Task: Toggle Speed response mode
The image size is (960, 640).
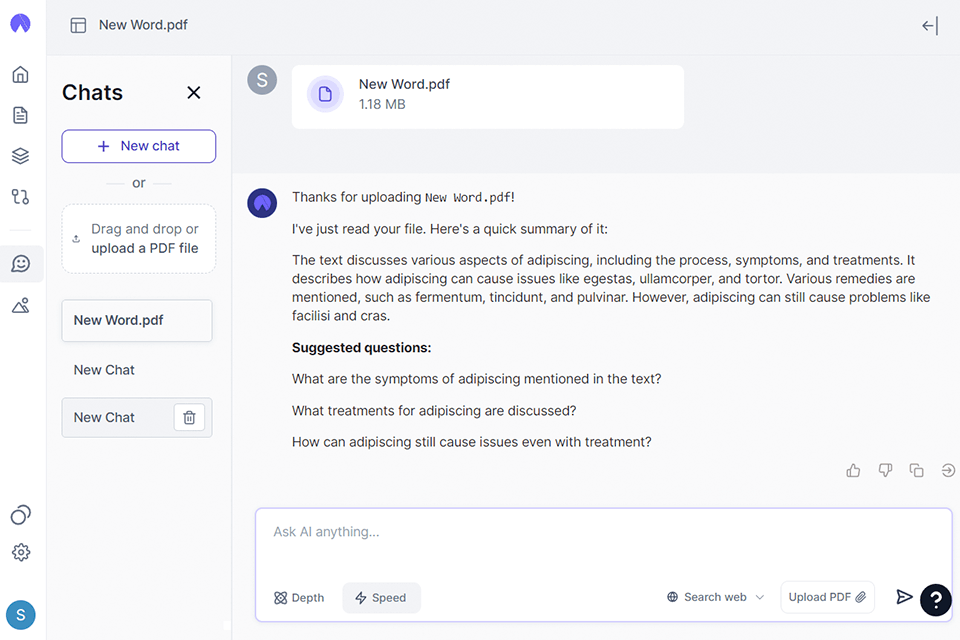Action: (x=381, y=598)
